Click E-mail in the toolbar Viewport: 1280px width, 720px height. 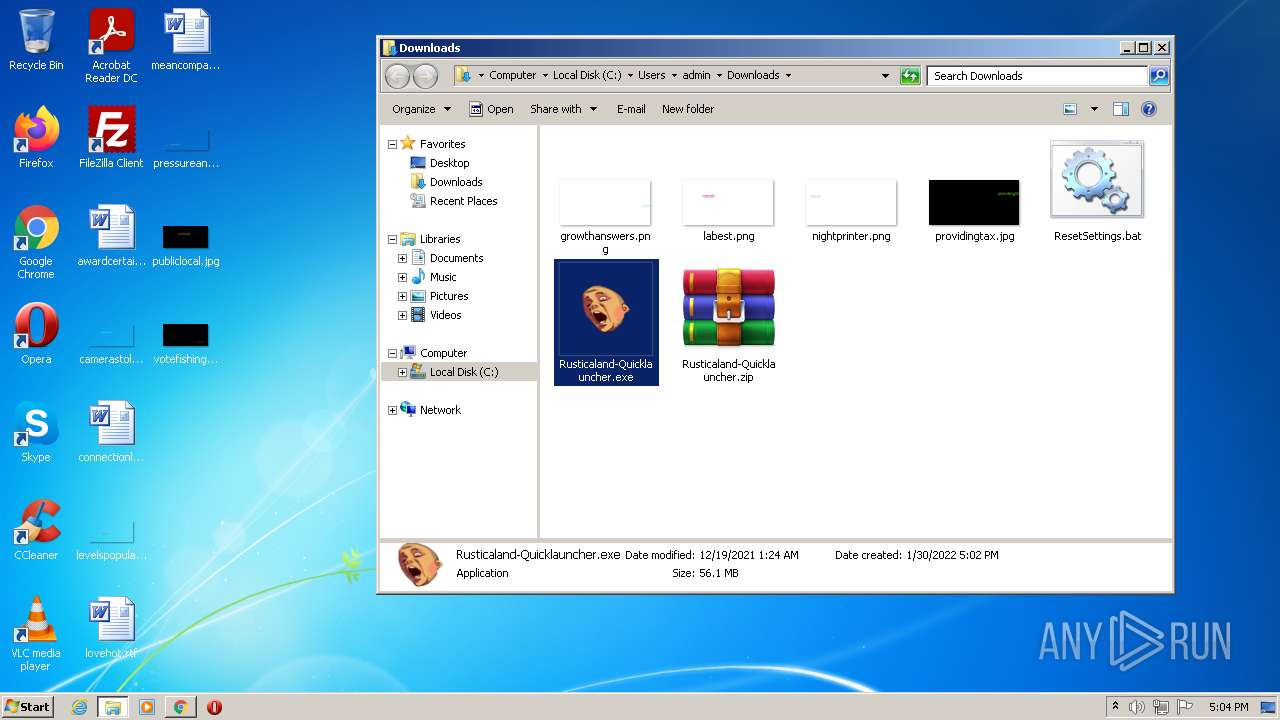click(x=631, y=109)
